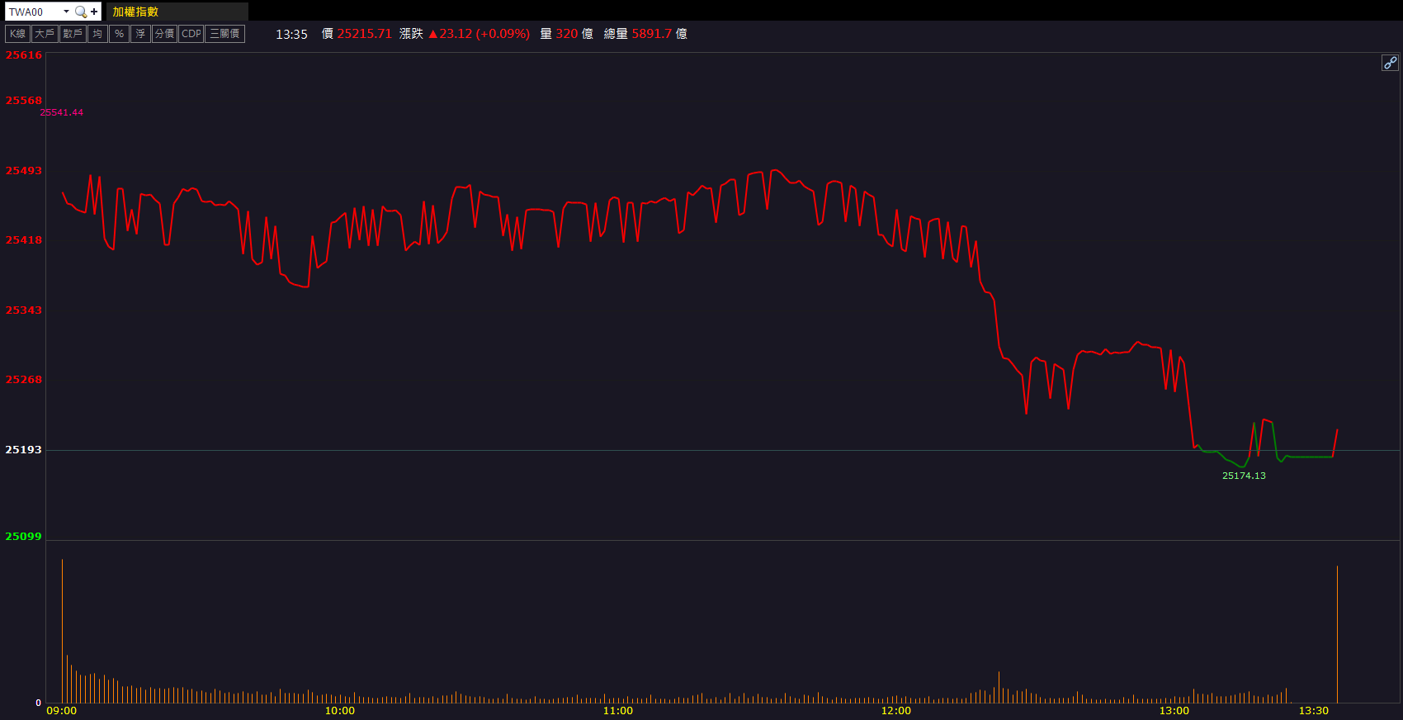Click the 25193 reference price axis label
This screenshot has width=1403, height=720.
(x=24, y=450)
